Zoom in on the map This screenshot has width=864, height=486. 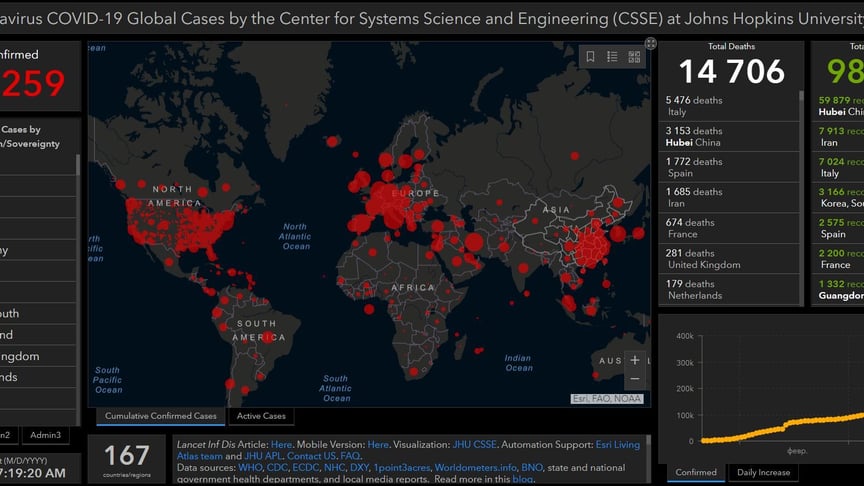(635, 360)
